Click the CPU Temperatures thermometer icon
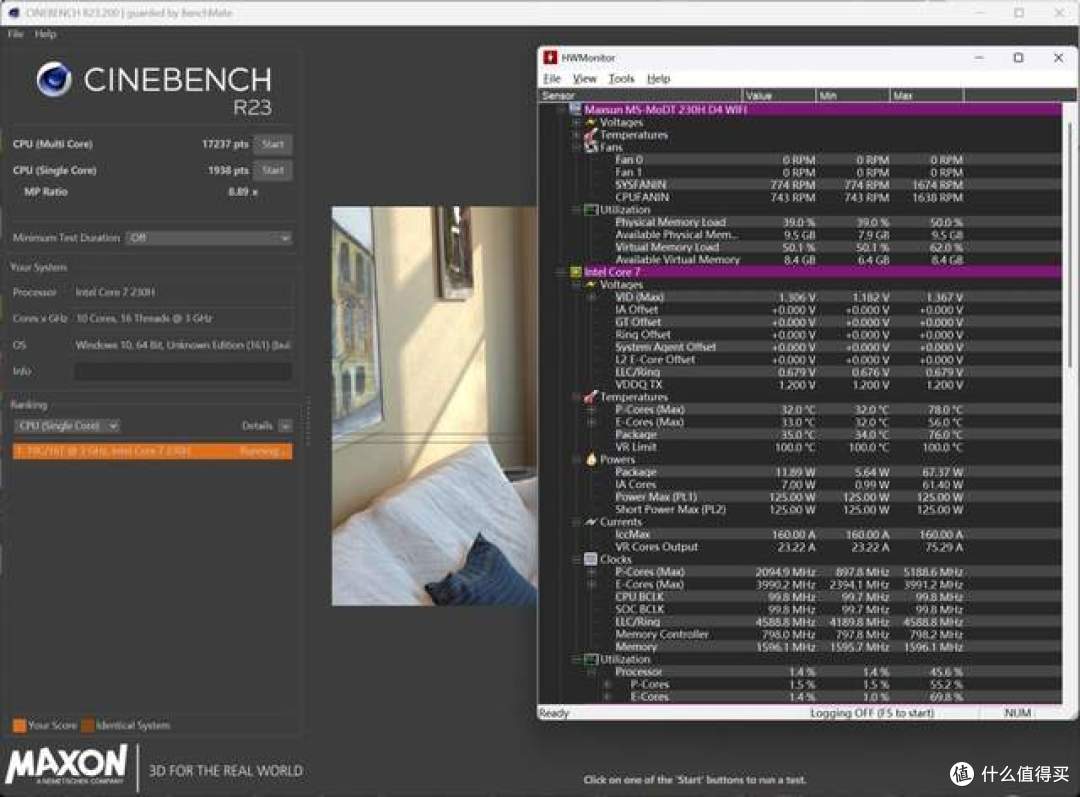This screenshot has height=797, width=1080. click(590, 397)
